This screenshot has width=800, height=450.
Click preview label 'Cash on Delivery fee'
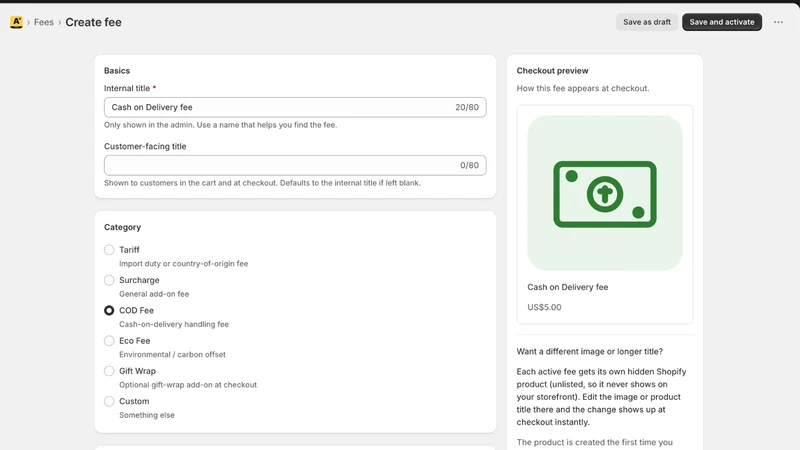coord(568,287)
